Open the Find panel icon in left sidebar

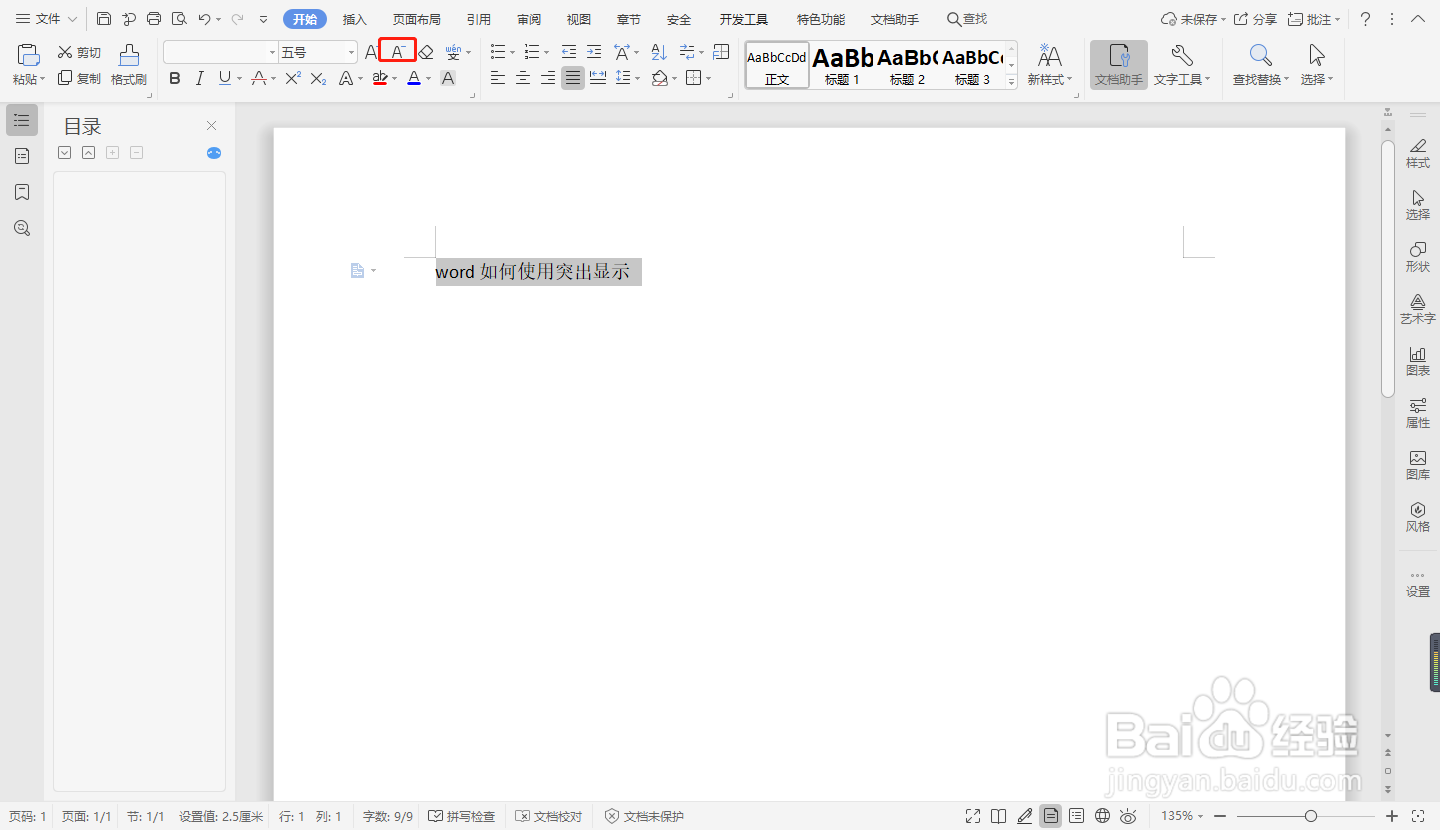tap(22, 228)
